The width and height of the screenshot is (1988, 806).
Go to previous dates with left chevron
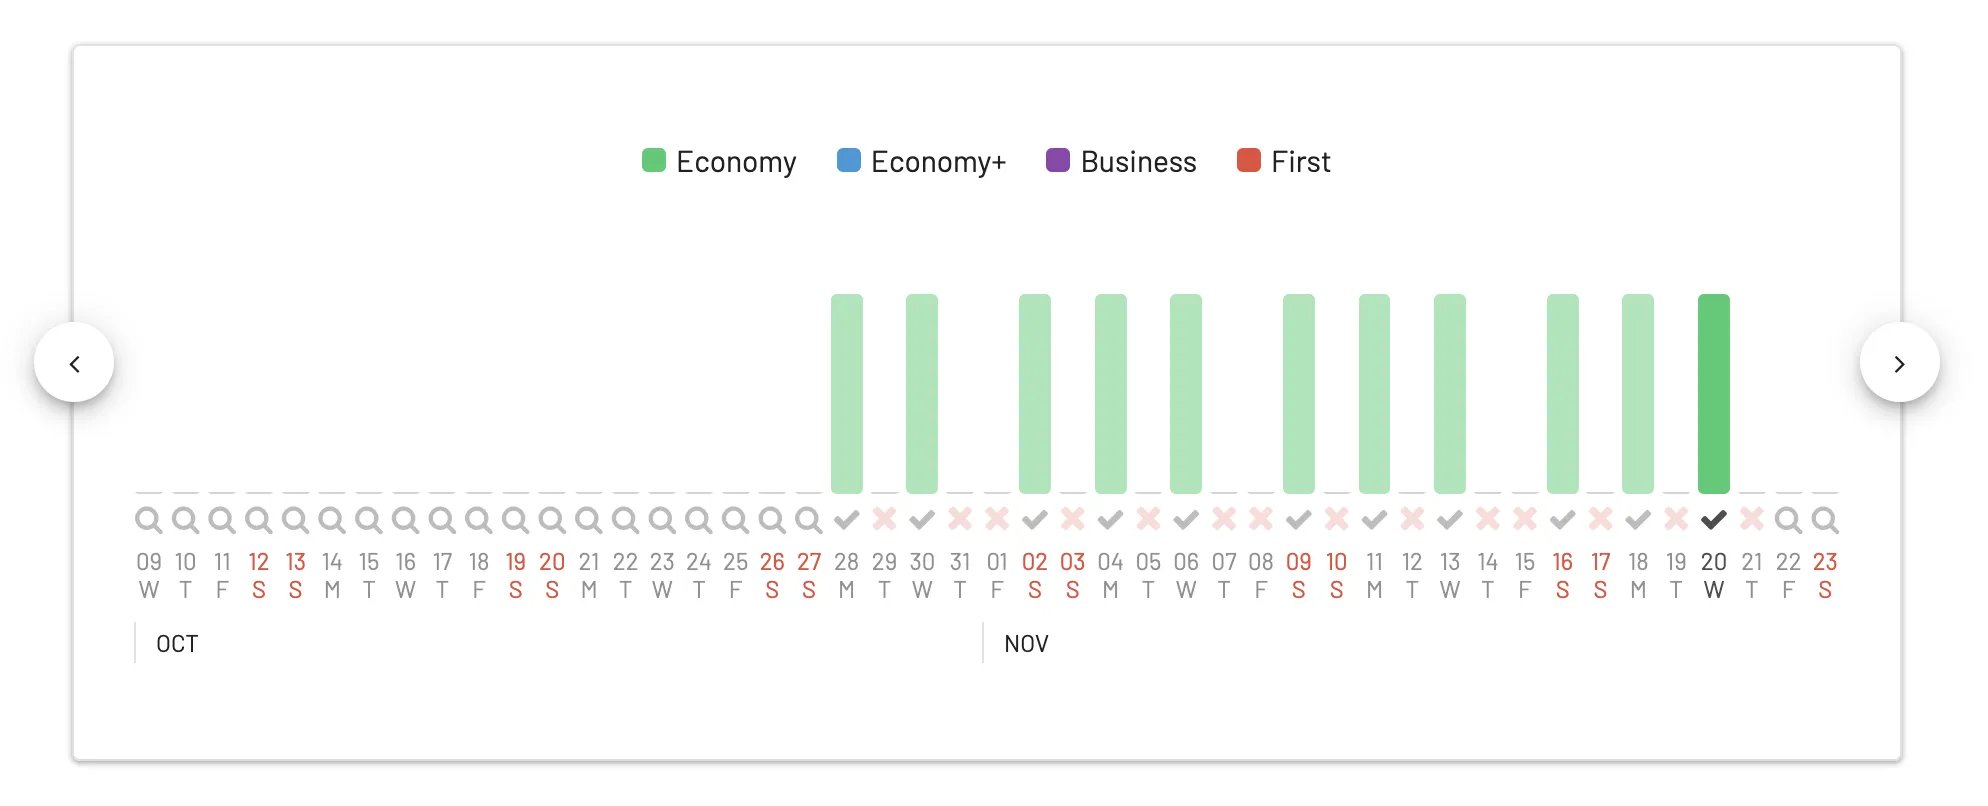click(x=74, y=363)
